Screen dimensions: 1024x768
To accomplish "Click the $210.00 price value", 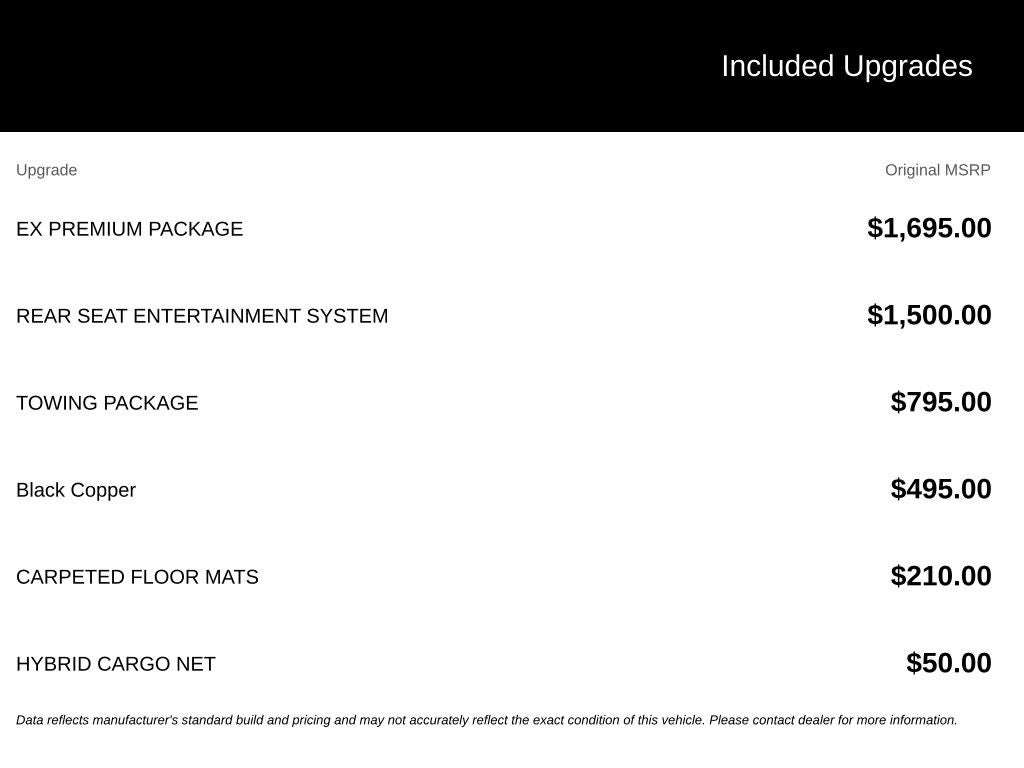I will pyautogui.click(x=941, y=575).
